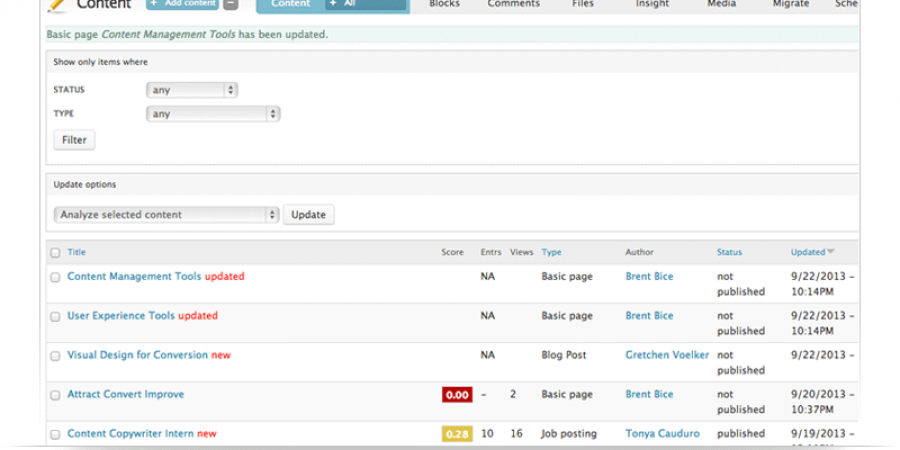Check the Attract Convert Improve row checkbox
The image size is (900, 450).
55,395
